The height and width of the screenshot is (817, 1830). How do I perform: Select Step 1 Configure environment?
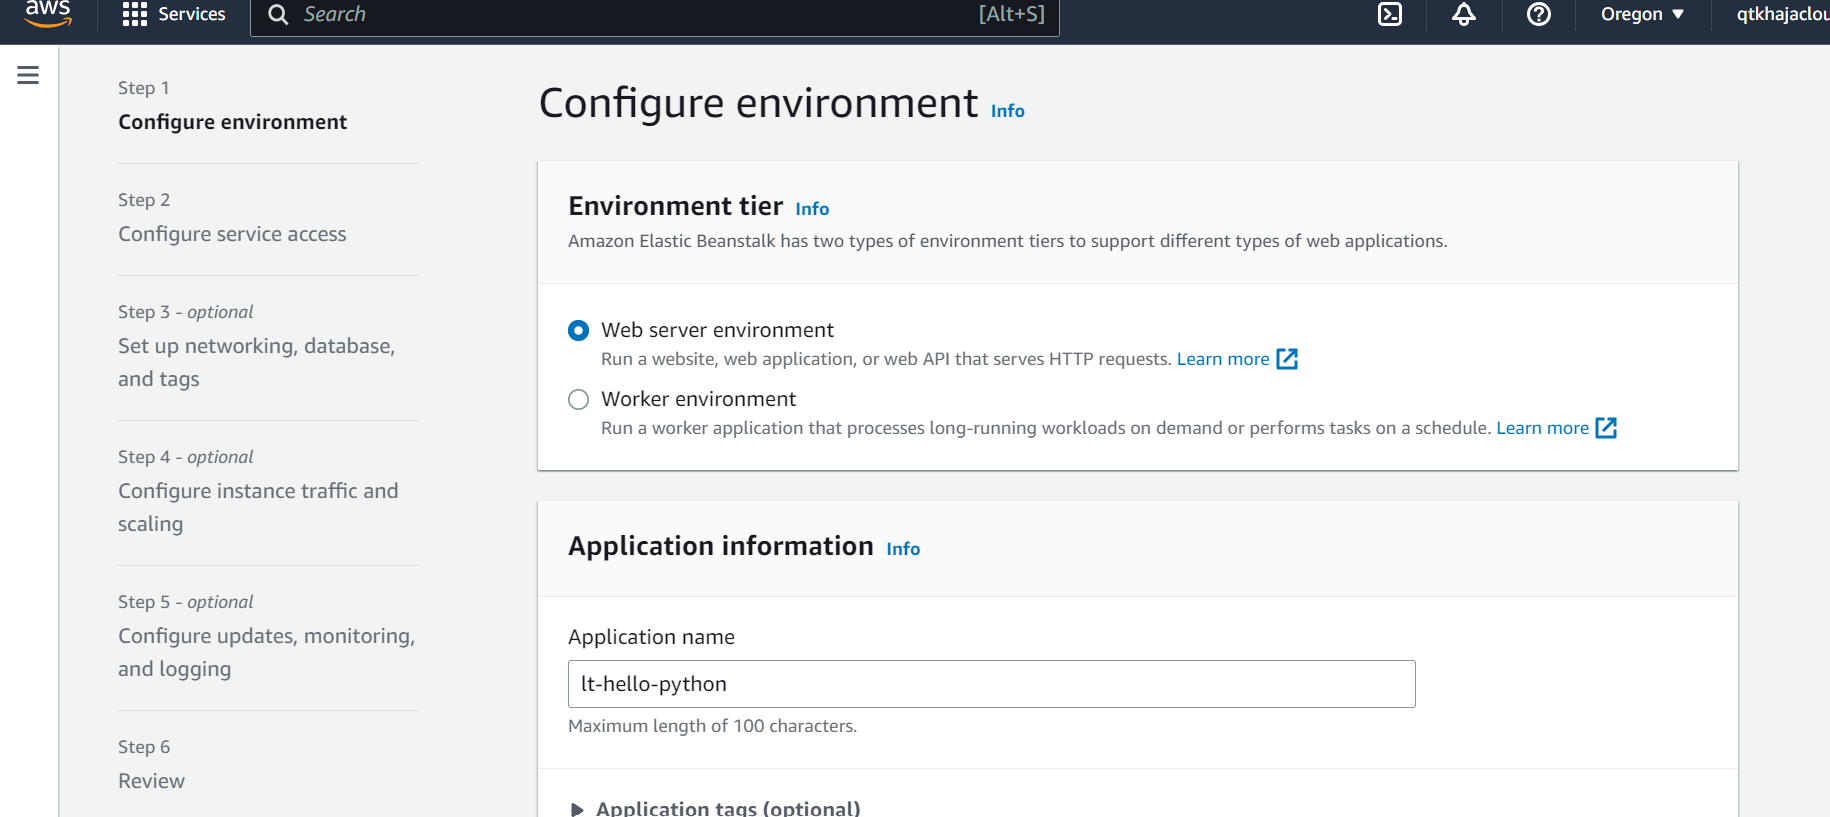pyautogui.click(x=232, y=122)
